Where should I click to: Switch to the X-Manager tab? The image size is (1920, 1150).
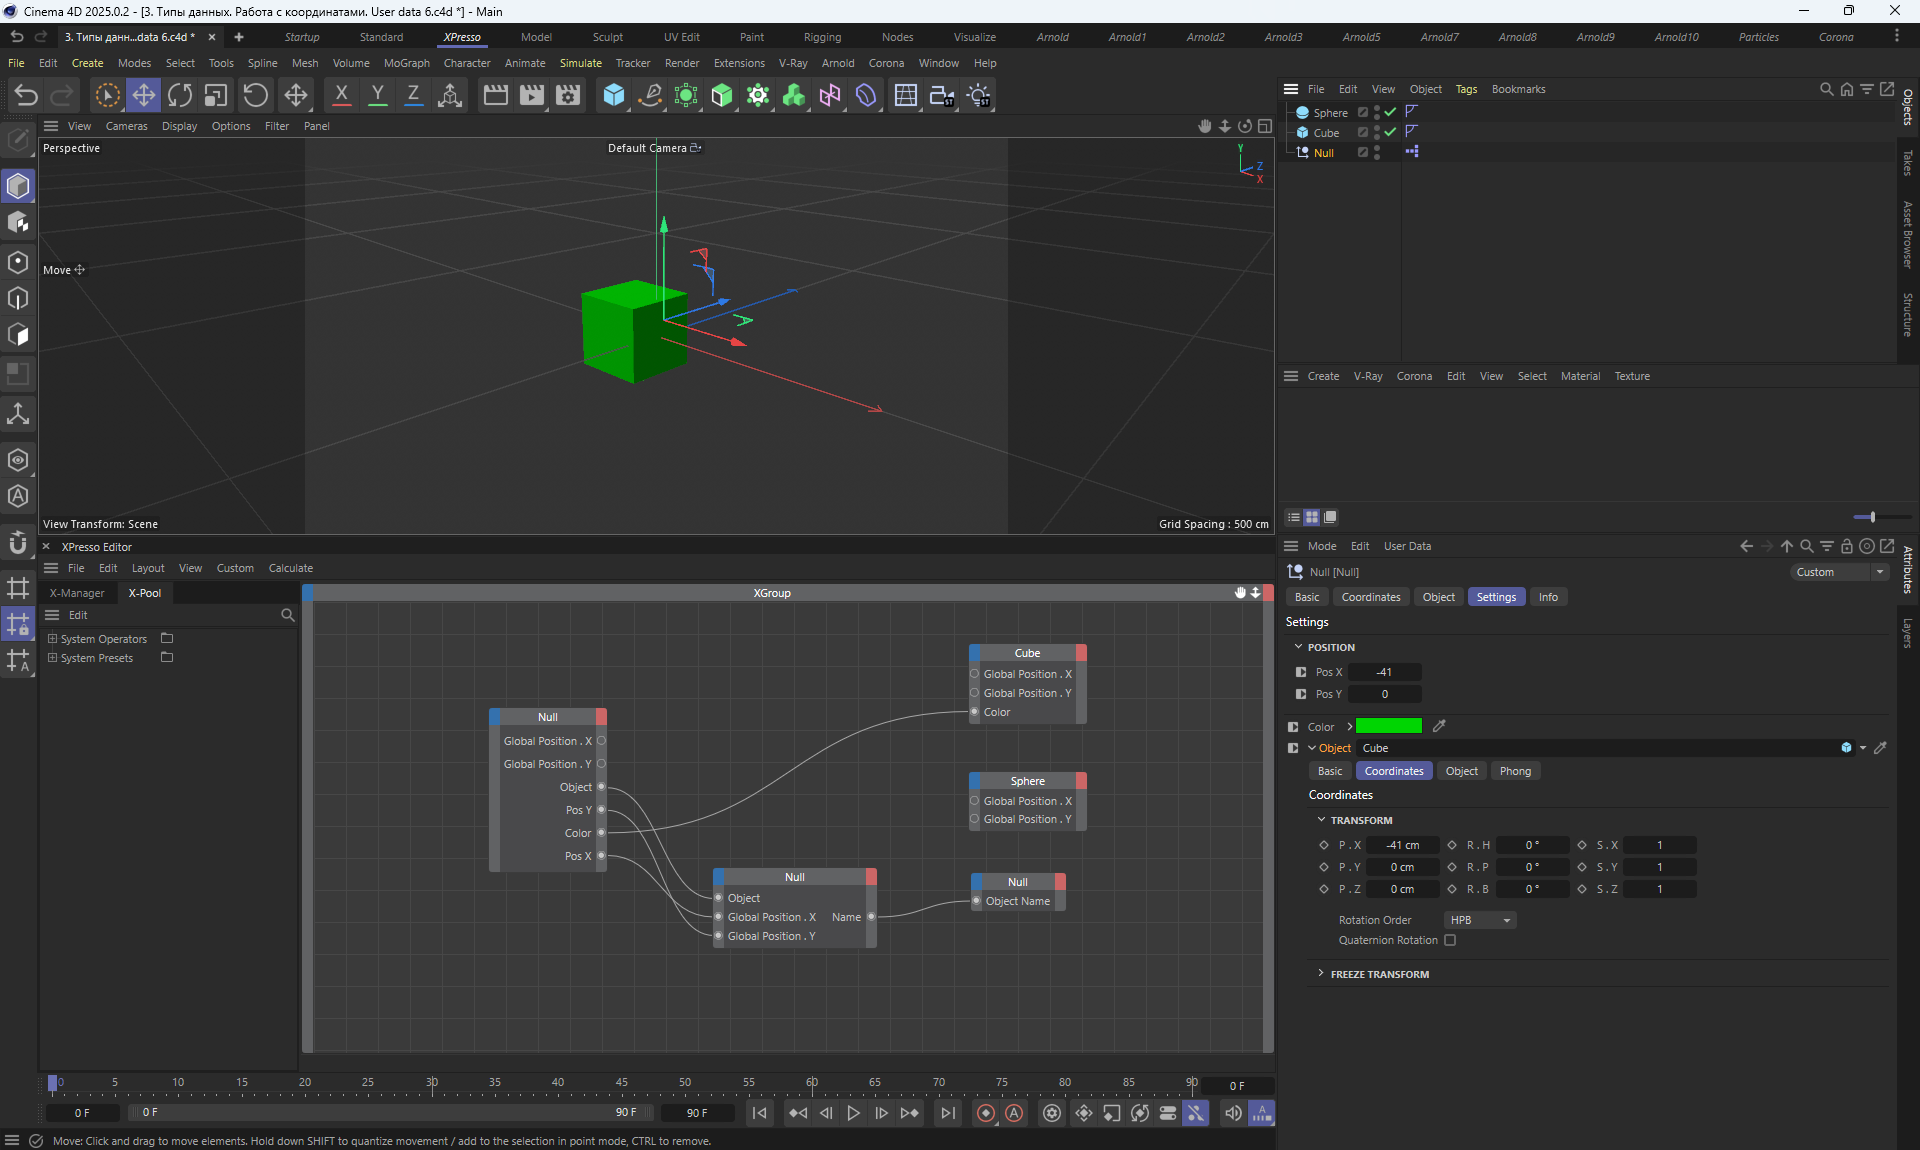(77, 593)
